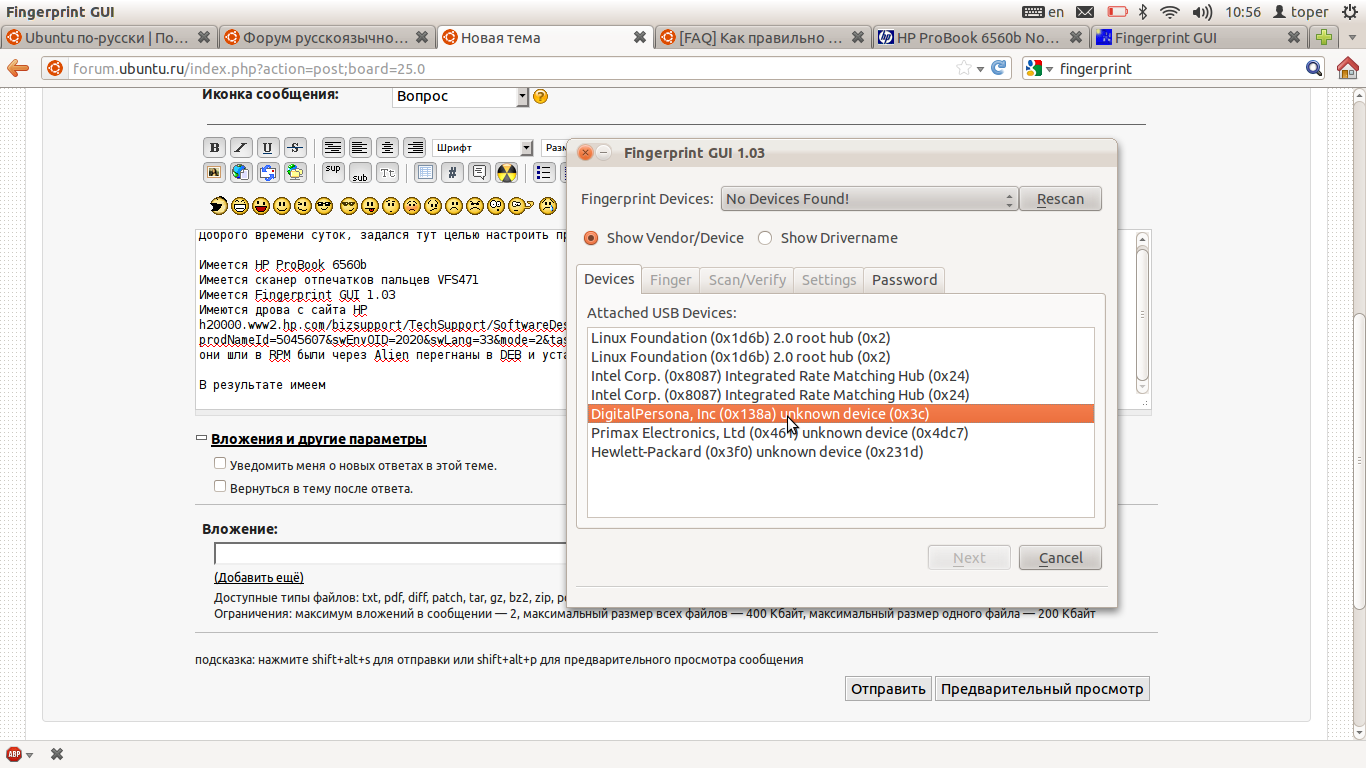Insert the tongue-out smiley
The image size is (1366, 768).
point(370,206)
